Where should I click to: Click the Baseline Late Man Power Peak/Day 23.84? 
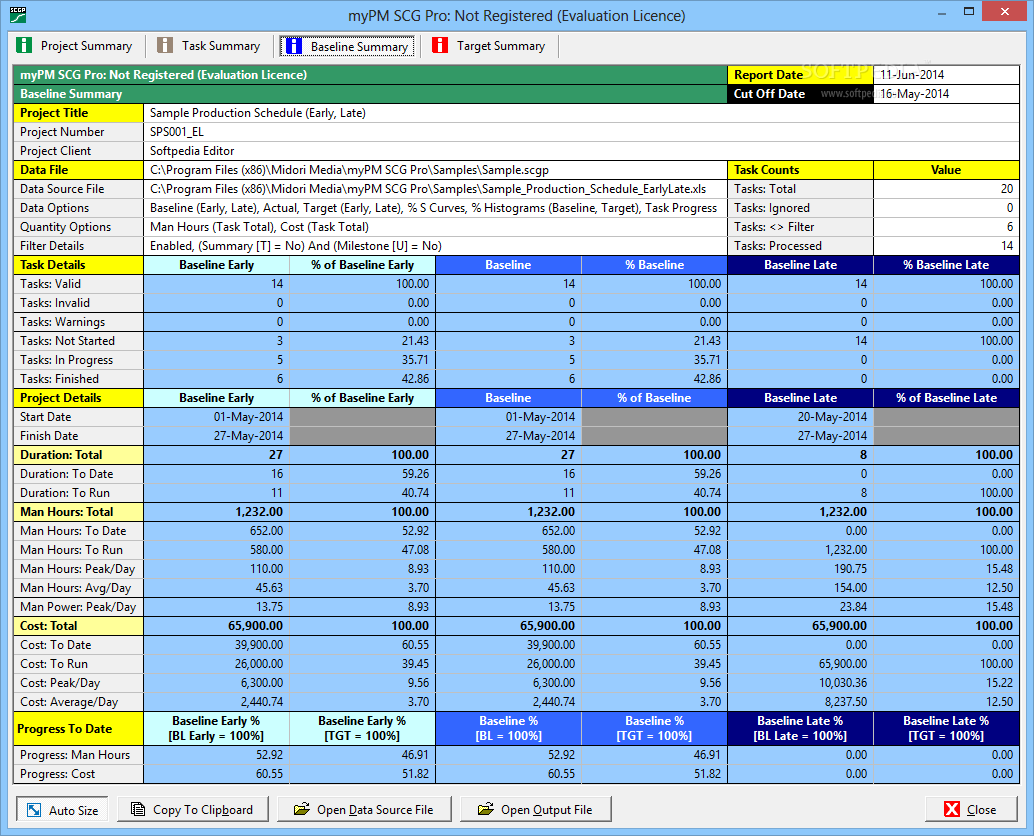coord(801,607)
